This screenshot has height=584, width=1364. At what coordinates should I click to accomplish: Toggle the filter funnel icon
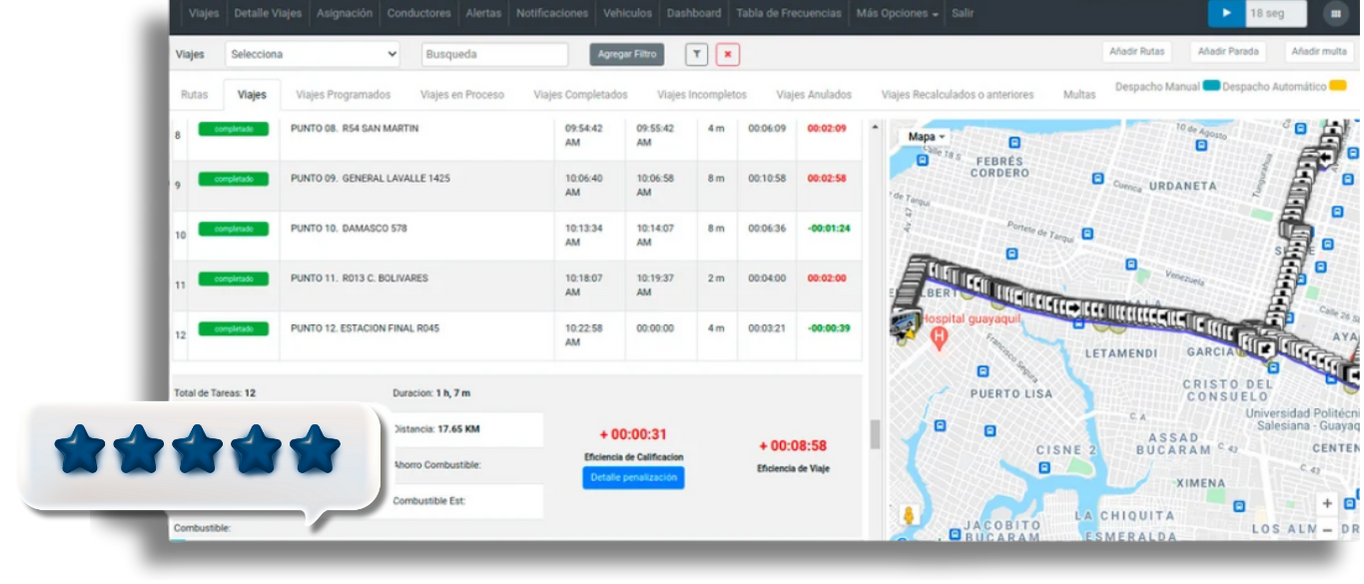click(697, 54)
